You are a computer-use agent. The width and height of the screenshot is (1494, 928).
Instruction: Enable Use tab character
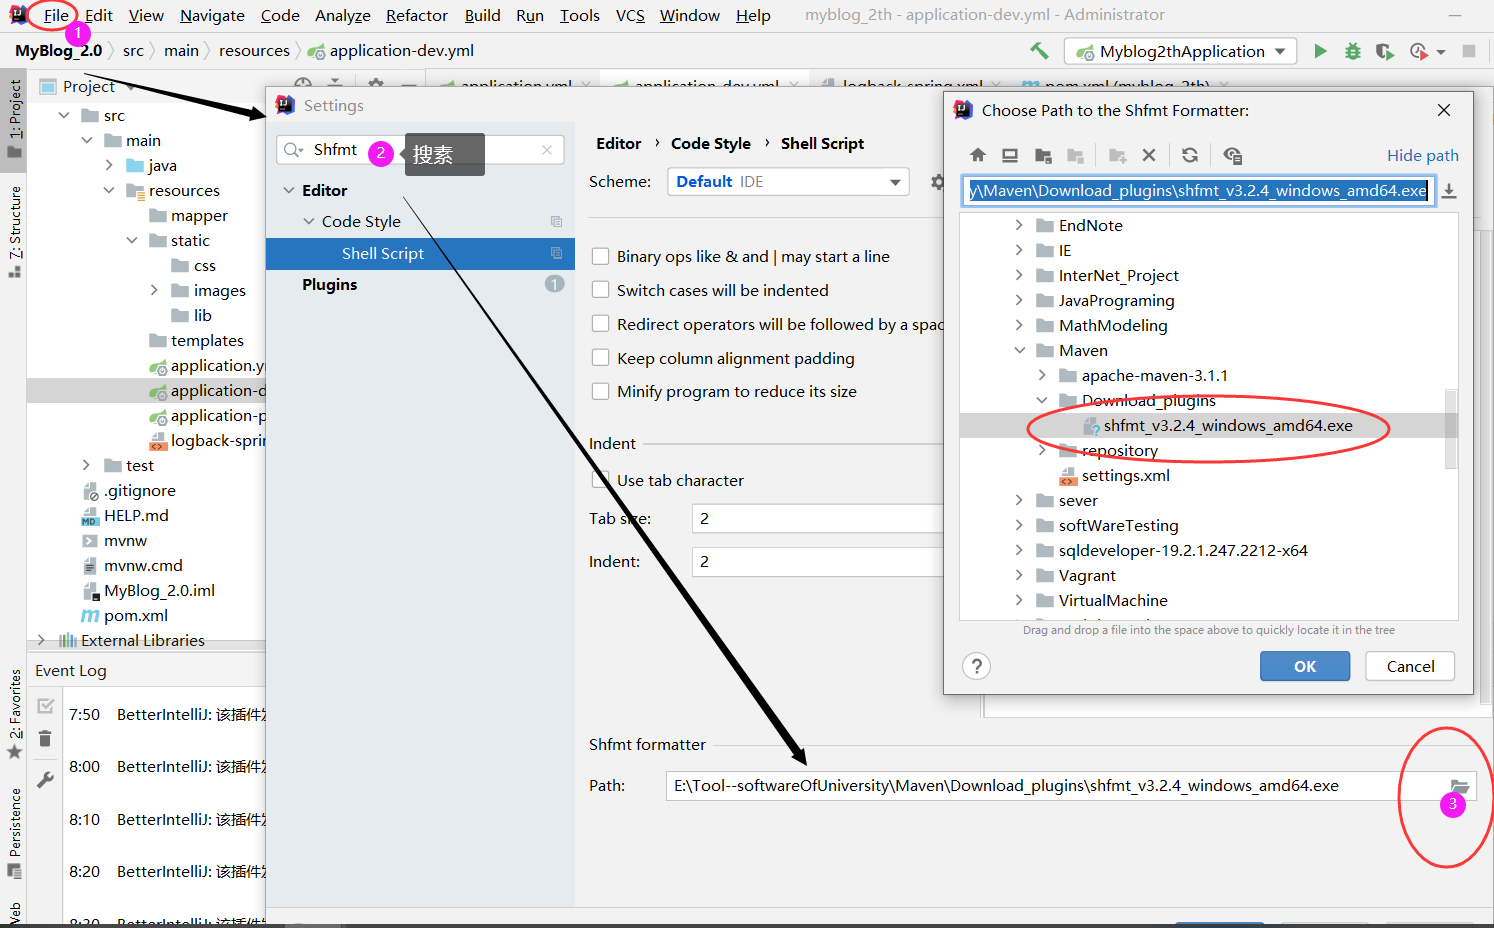[601, 479]
